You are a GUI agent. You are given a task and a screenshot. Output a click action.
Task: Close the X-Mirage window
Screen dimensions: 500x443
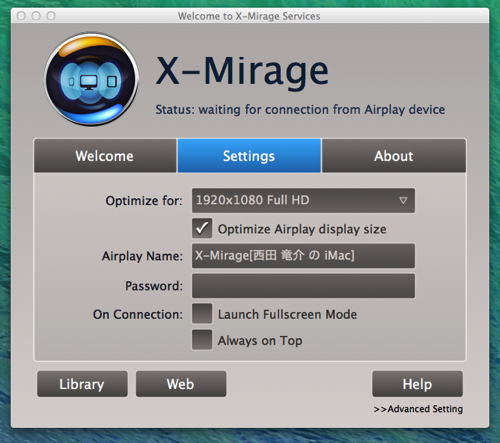click(21, 16)
